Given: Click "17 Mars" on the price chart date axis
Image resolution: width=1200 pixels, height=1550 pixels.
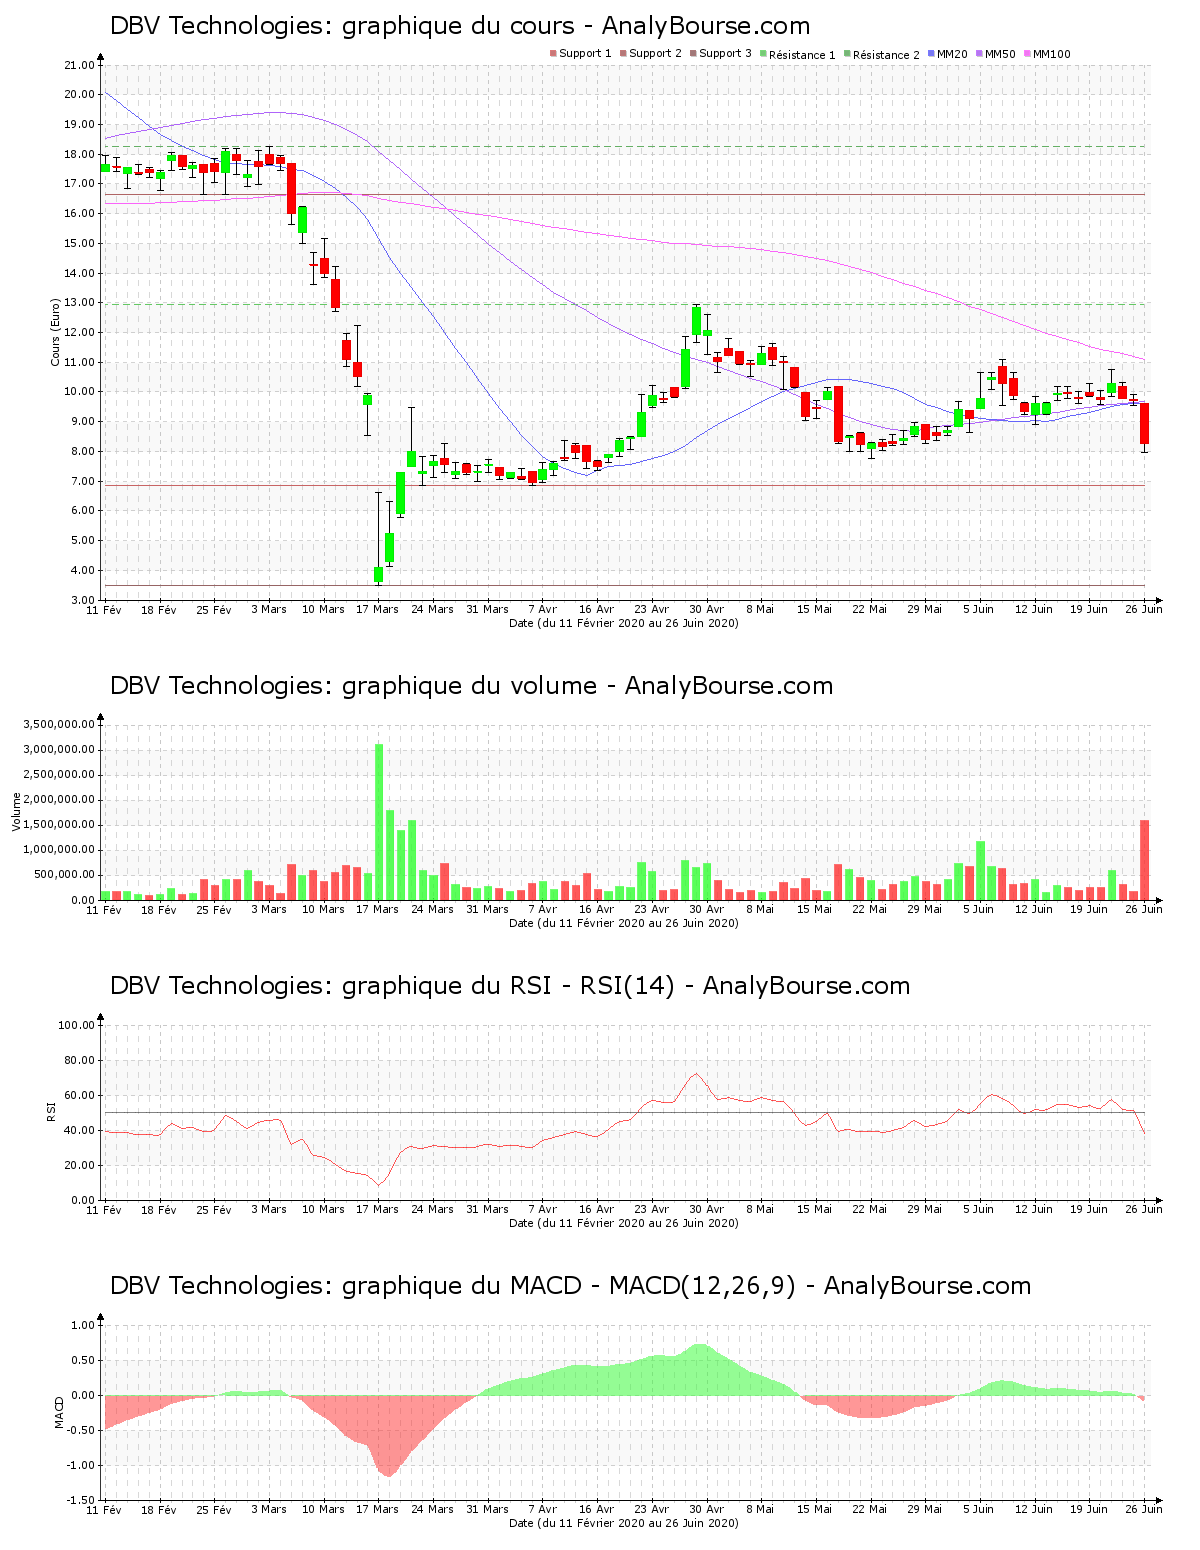Looking at the screenshot, I should 378,609.
